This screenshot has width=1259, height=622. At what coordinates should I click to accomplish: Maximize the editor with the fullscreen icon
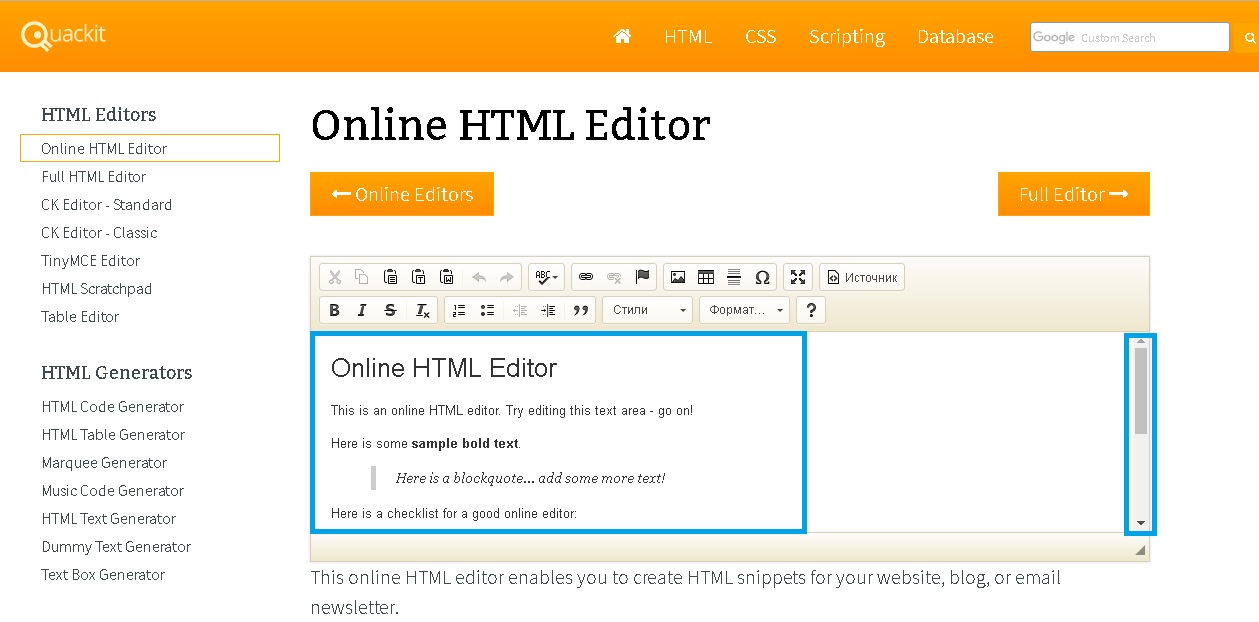(797, 277)
